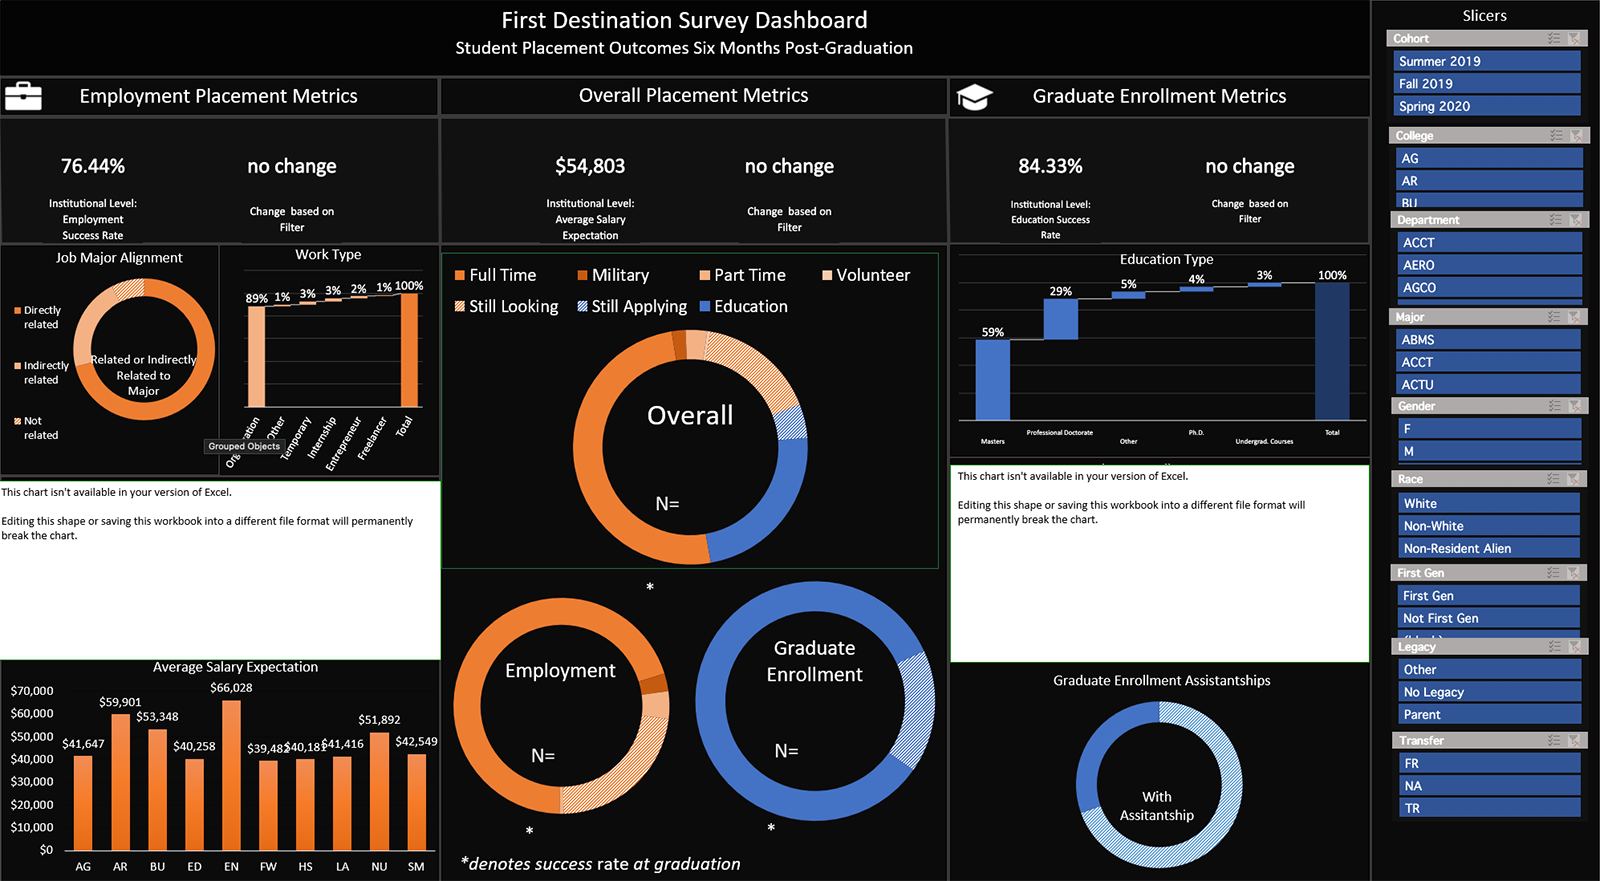Filter by Non-Resident Alien race
The image size is (1600, 881).
pyautogui.click(x=1488, y=548)
